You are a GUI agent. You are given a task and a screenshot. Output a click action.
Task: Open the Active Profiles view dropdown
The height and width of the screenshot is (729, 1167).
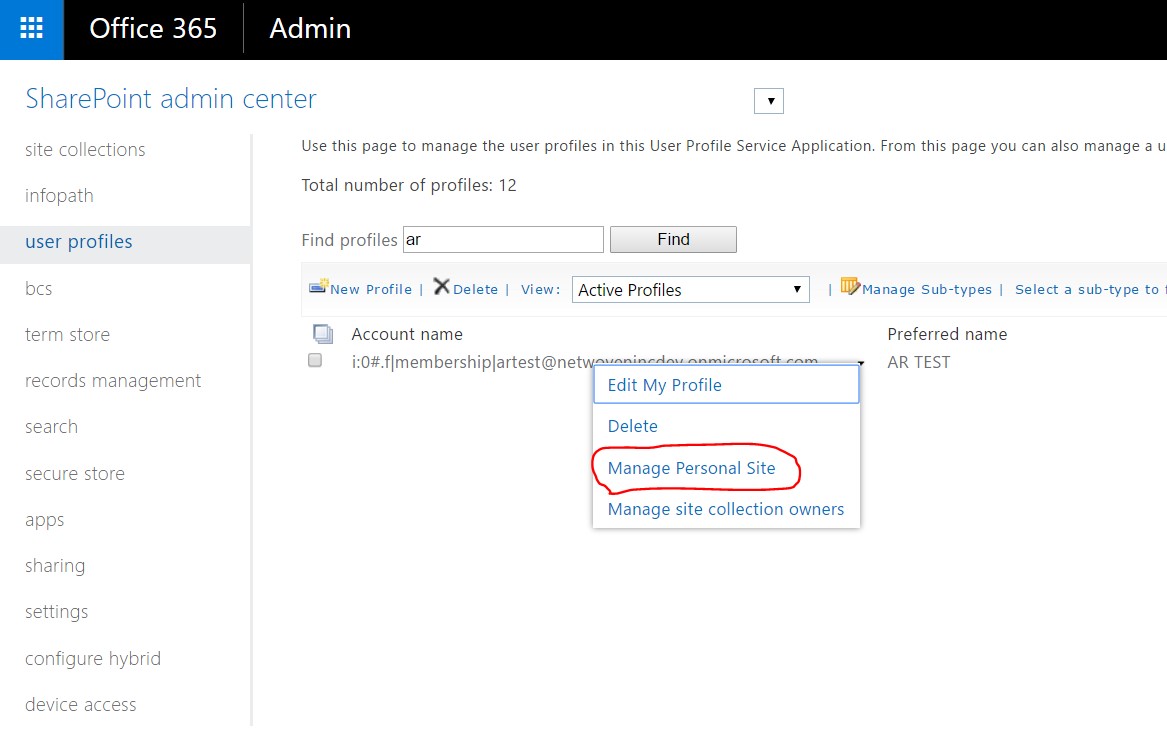[690, 289]
